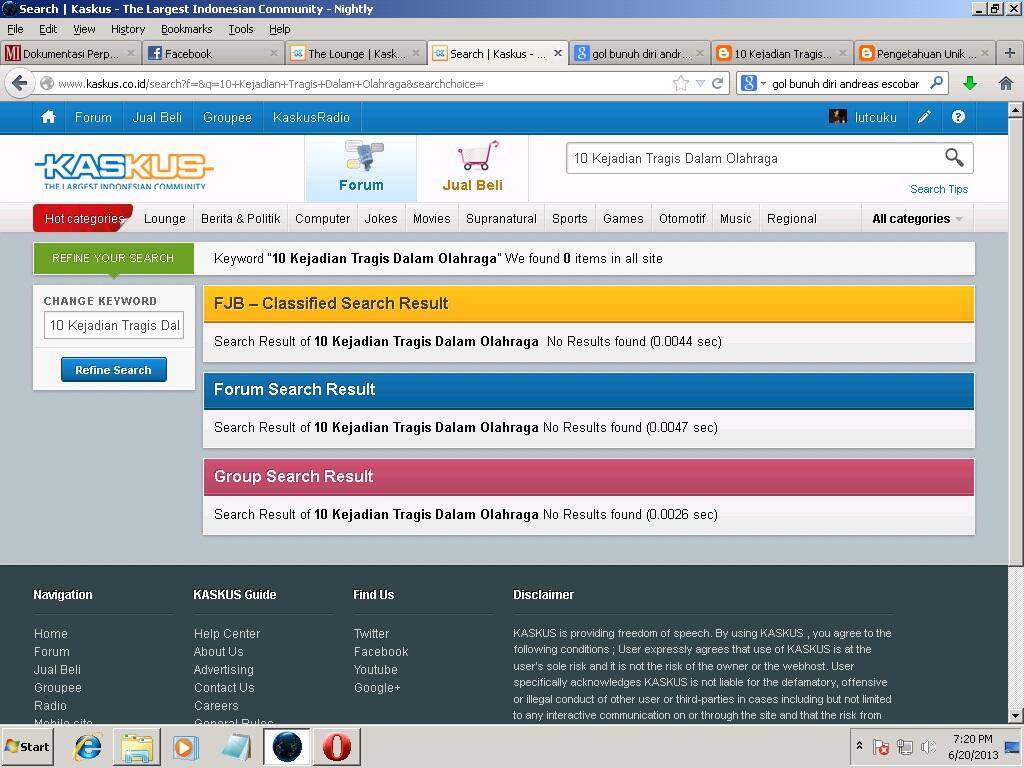This screenshot has height=768, width=1024.
Task: Click the browser back arrow button
Action: pyautogui.click(x=20, y=84)
